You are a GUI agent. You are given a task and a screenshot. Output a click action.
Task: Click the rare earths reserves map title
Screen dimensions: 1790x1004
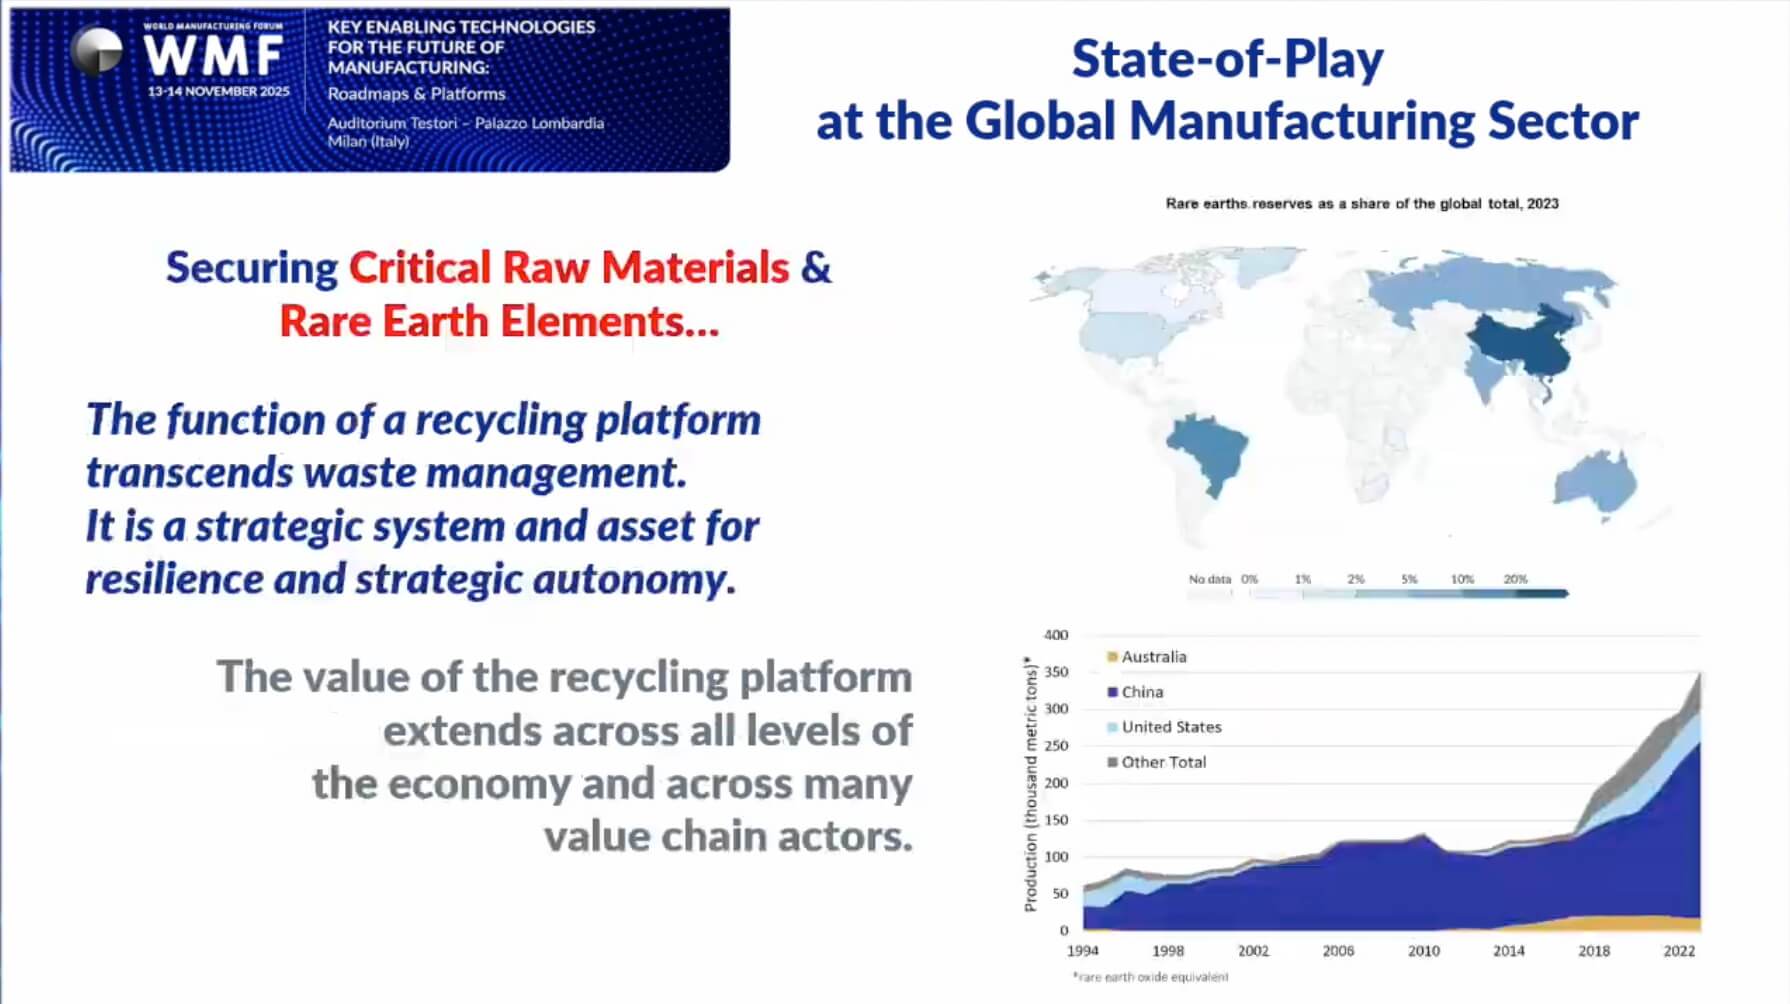tap(1361, 204)
